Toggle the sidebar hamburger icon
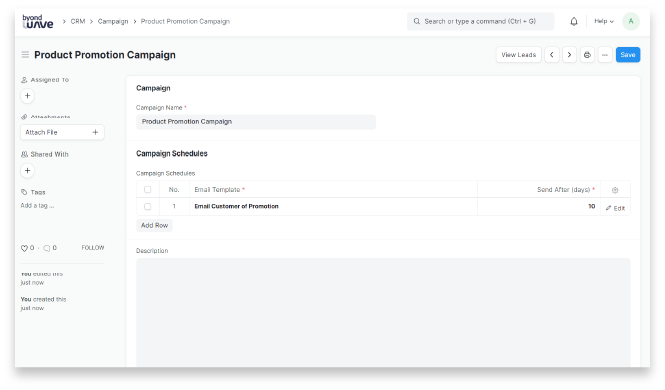Screen dimensions: 665x390 (x=25, y=55)
